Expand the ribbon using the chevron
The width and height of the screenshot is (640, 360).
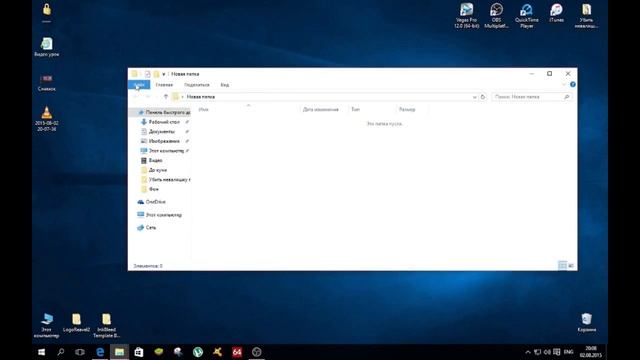coord(564,84)
